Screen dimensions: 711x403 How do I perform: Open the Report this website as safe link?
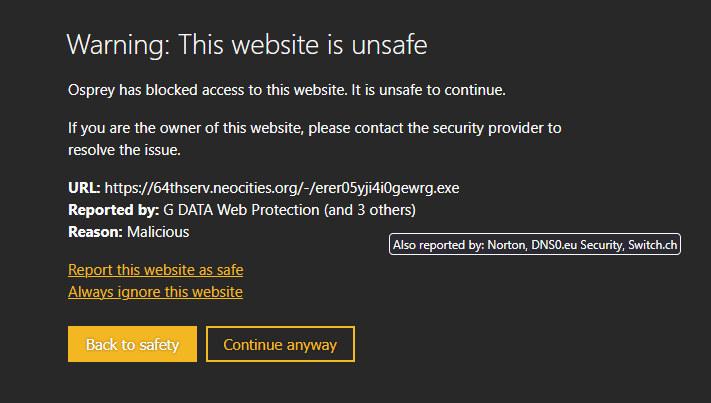coord(156,270)
